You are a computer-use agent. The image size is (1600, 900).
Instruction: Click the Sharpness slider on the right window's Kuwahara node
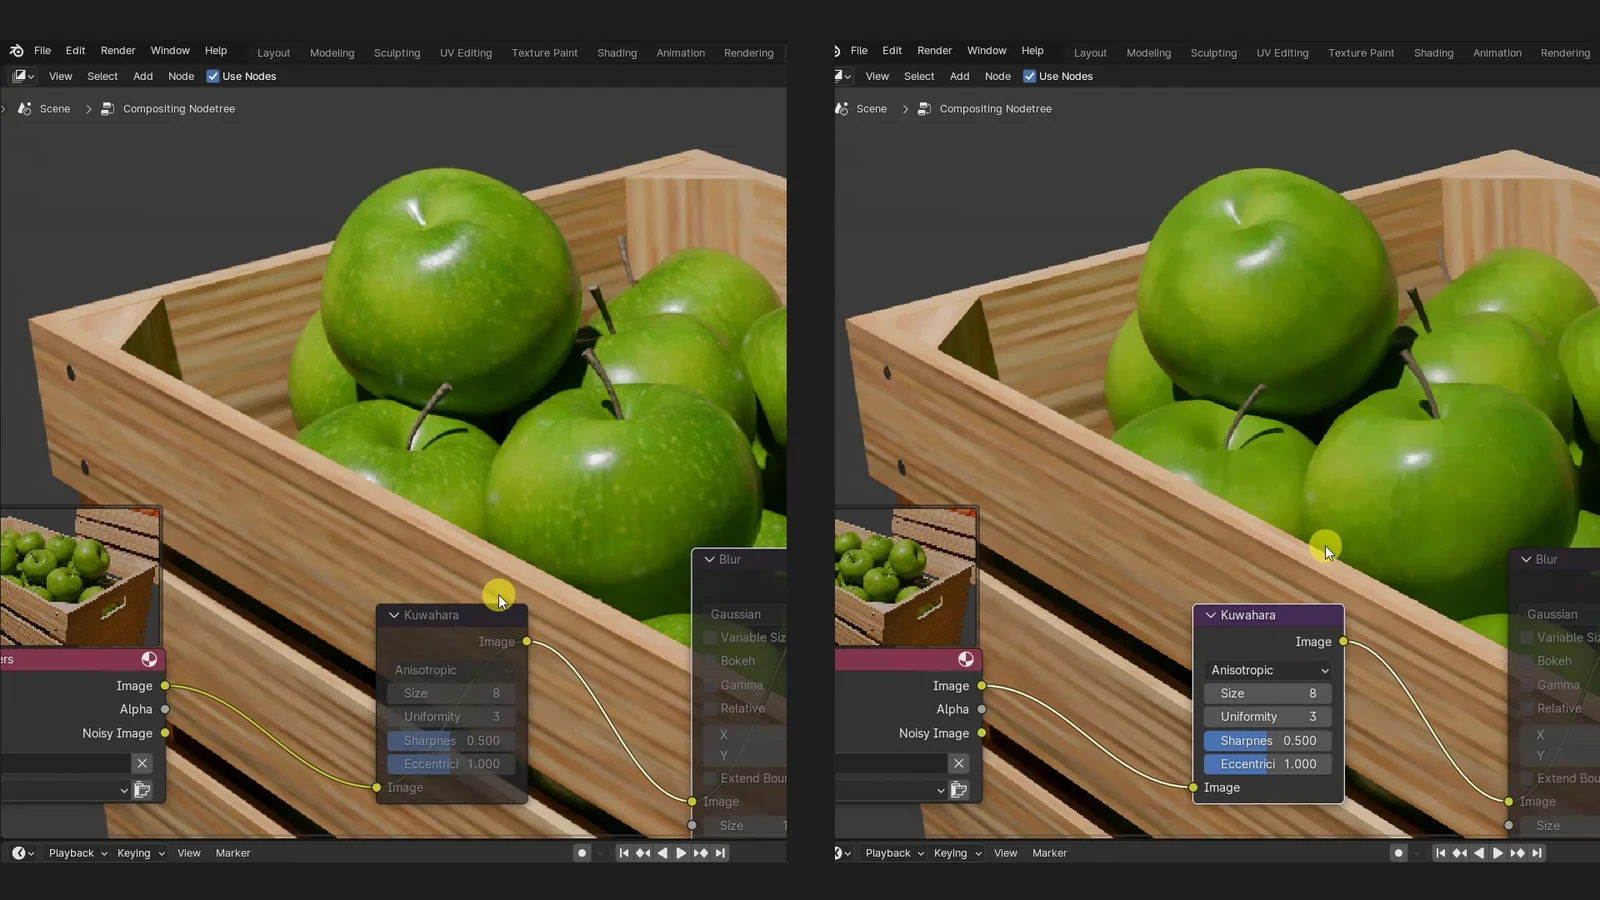pyautogui.click(x=1268, y=741)
